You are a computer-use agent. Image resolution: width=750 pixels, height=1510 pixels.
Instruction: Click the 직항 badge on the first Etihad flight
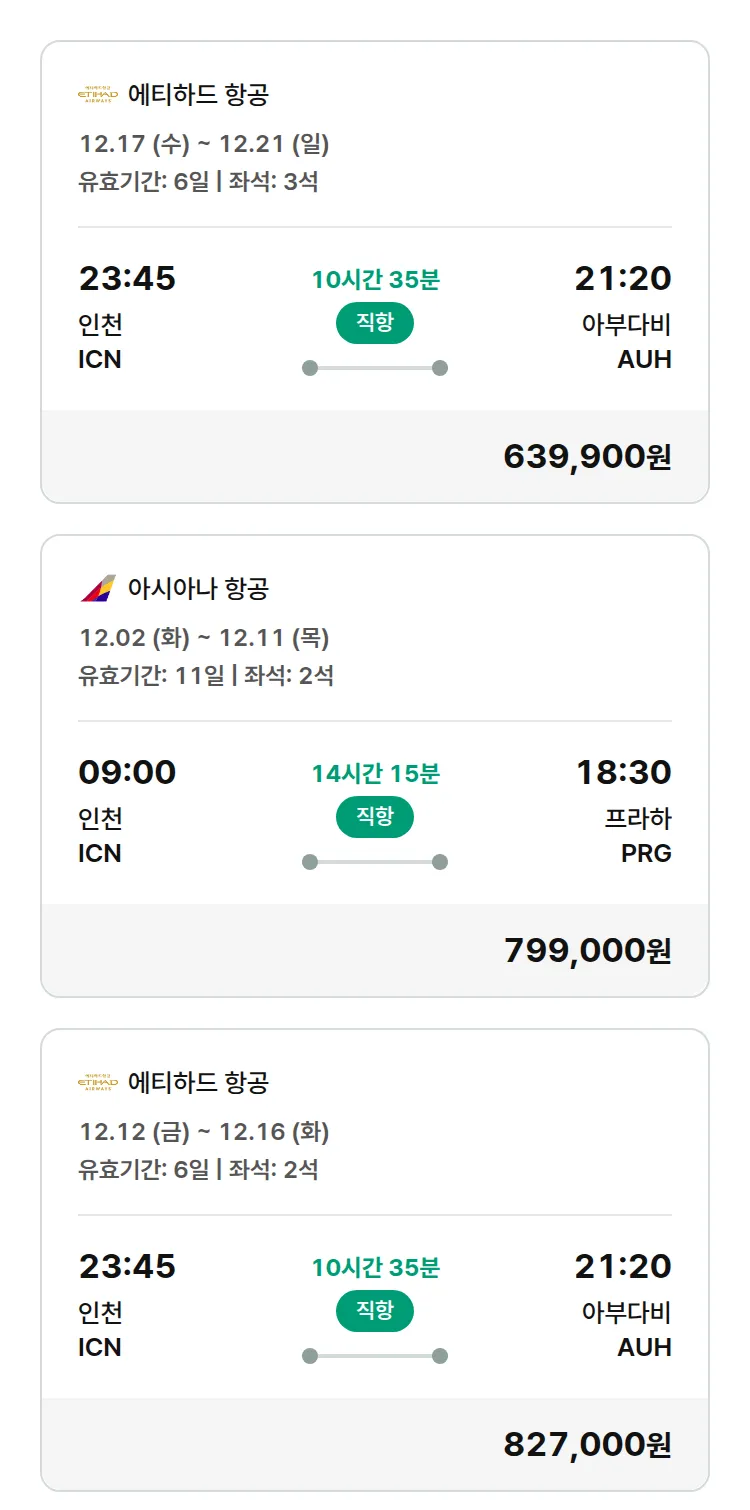[375, 323]
